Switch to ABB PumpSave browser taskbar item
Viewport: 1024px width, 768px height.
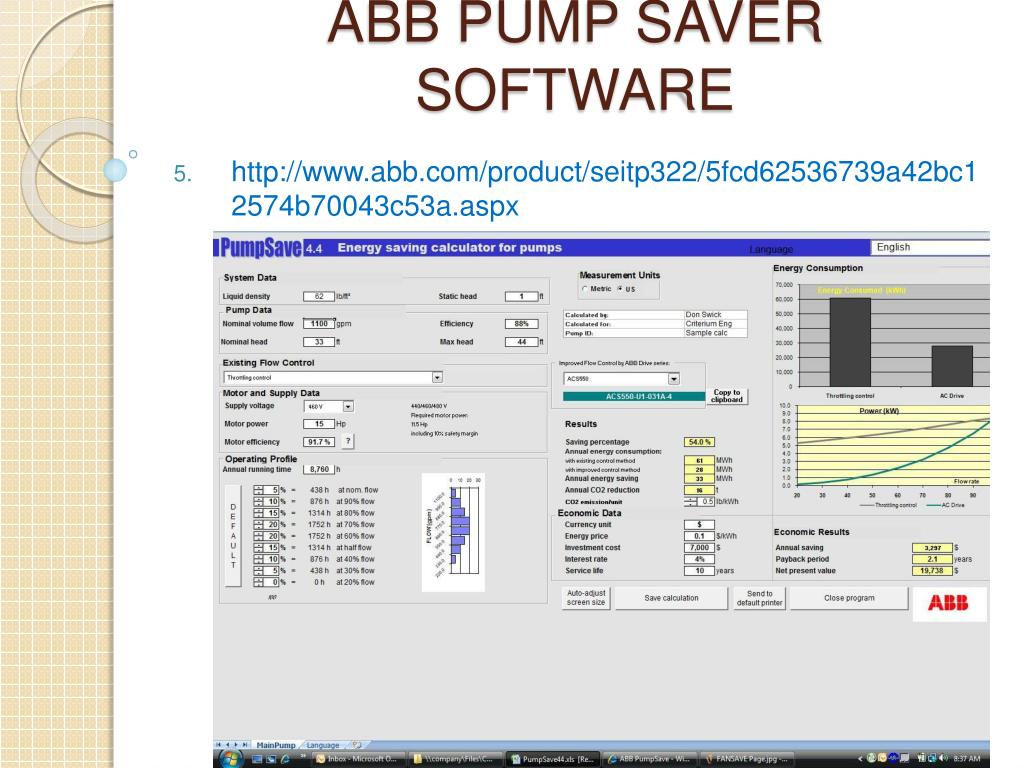click(x=649, y=759)
